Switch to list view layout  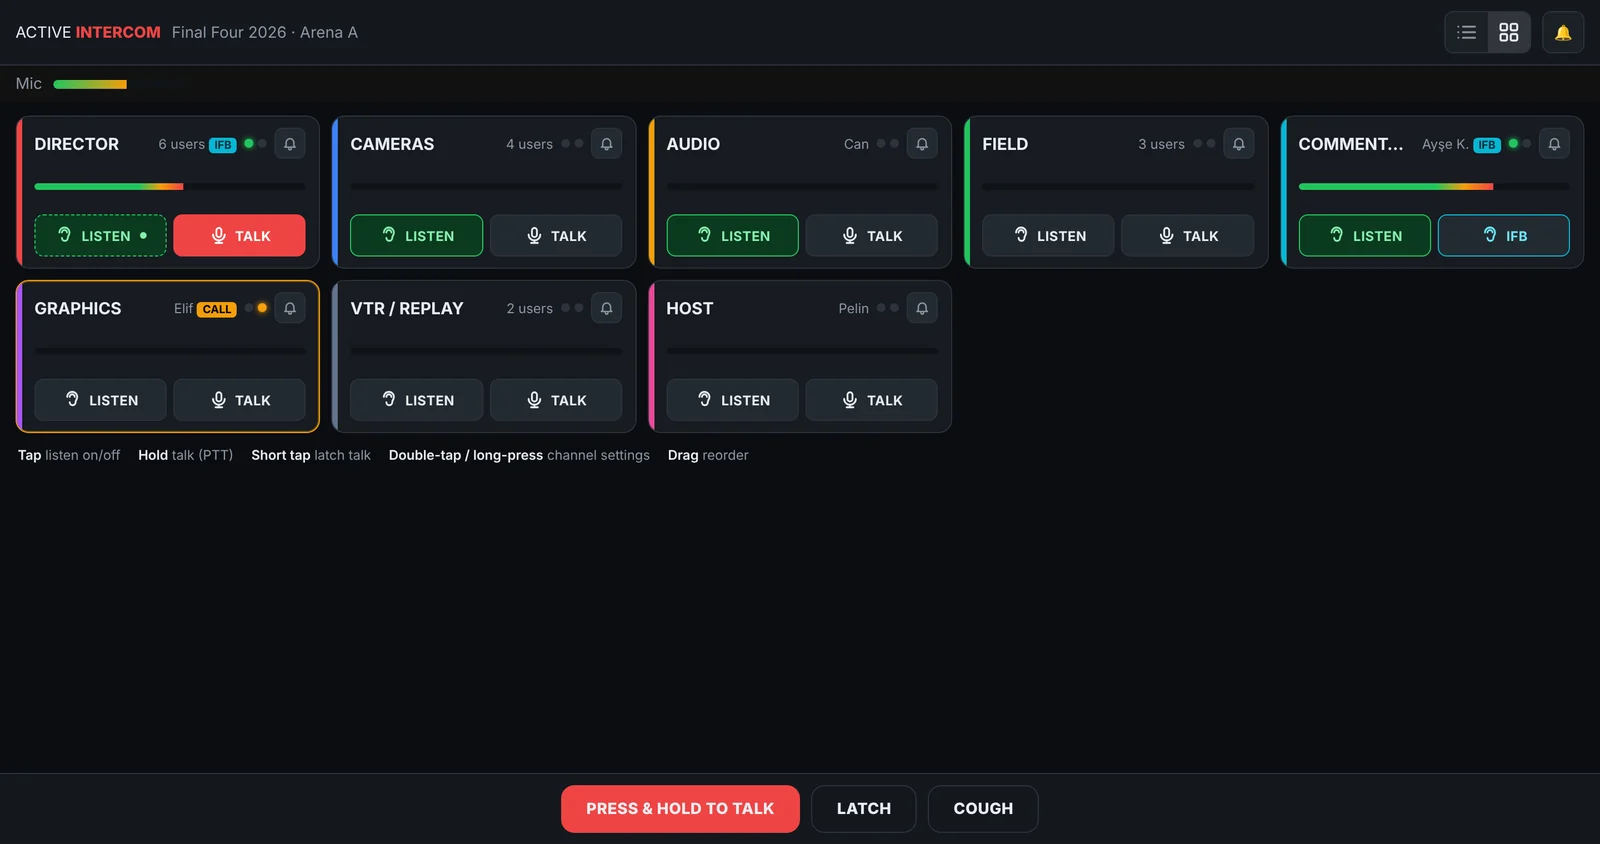click(1467, 33)
